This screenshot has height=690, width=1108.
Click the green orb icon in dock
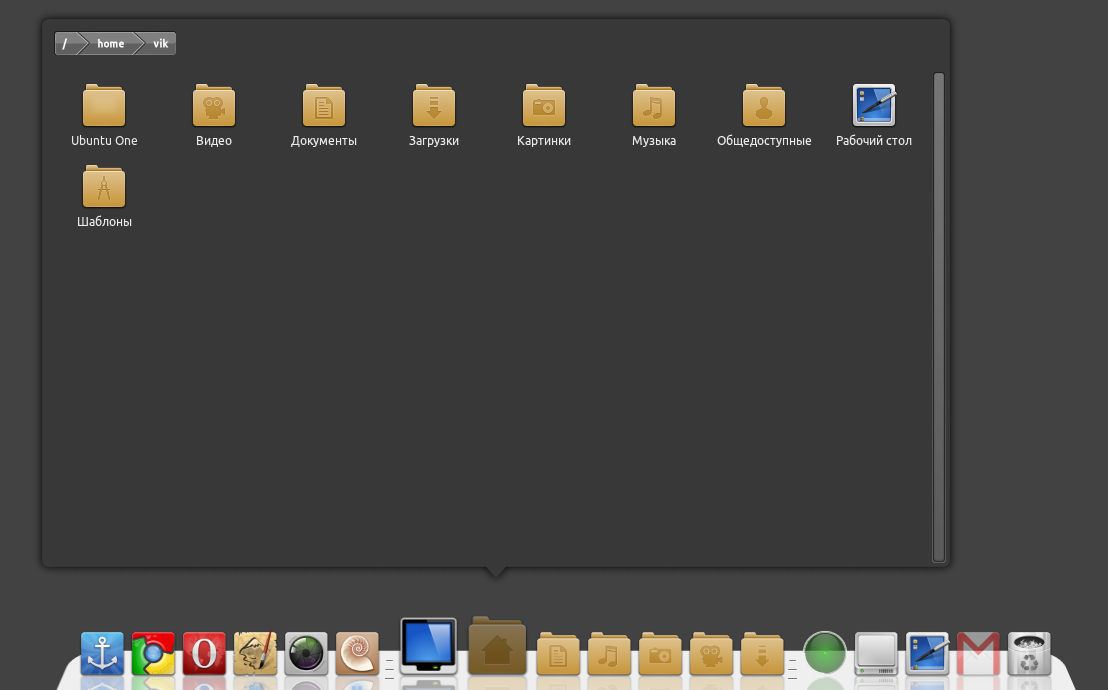[x=825, y=653]
